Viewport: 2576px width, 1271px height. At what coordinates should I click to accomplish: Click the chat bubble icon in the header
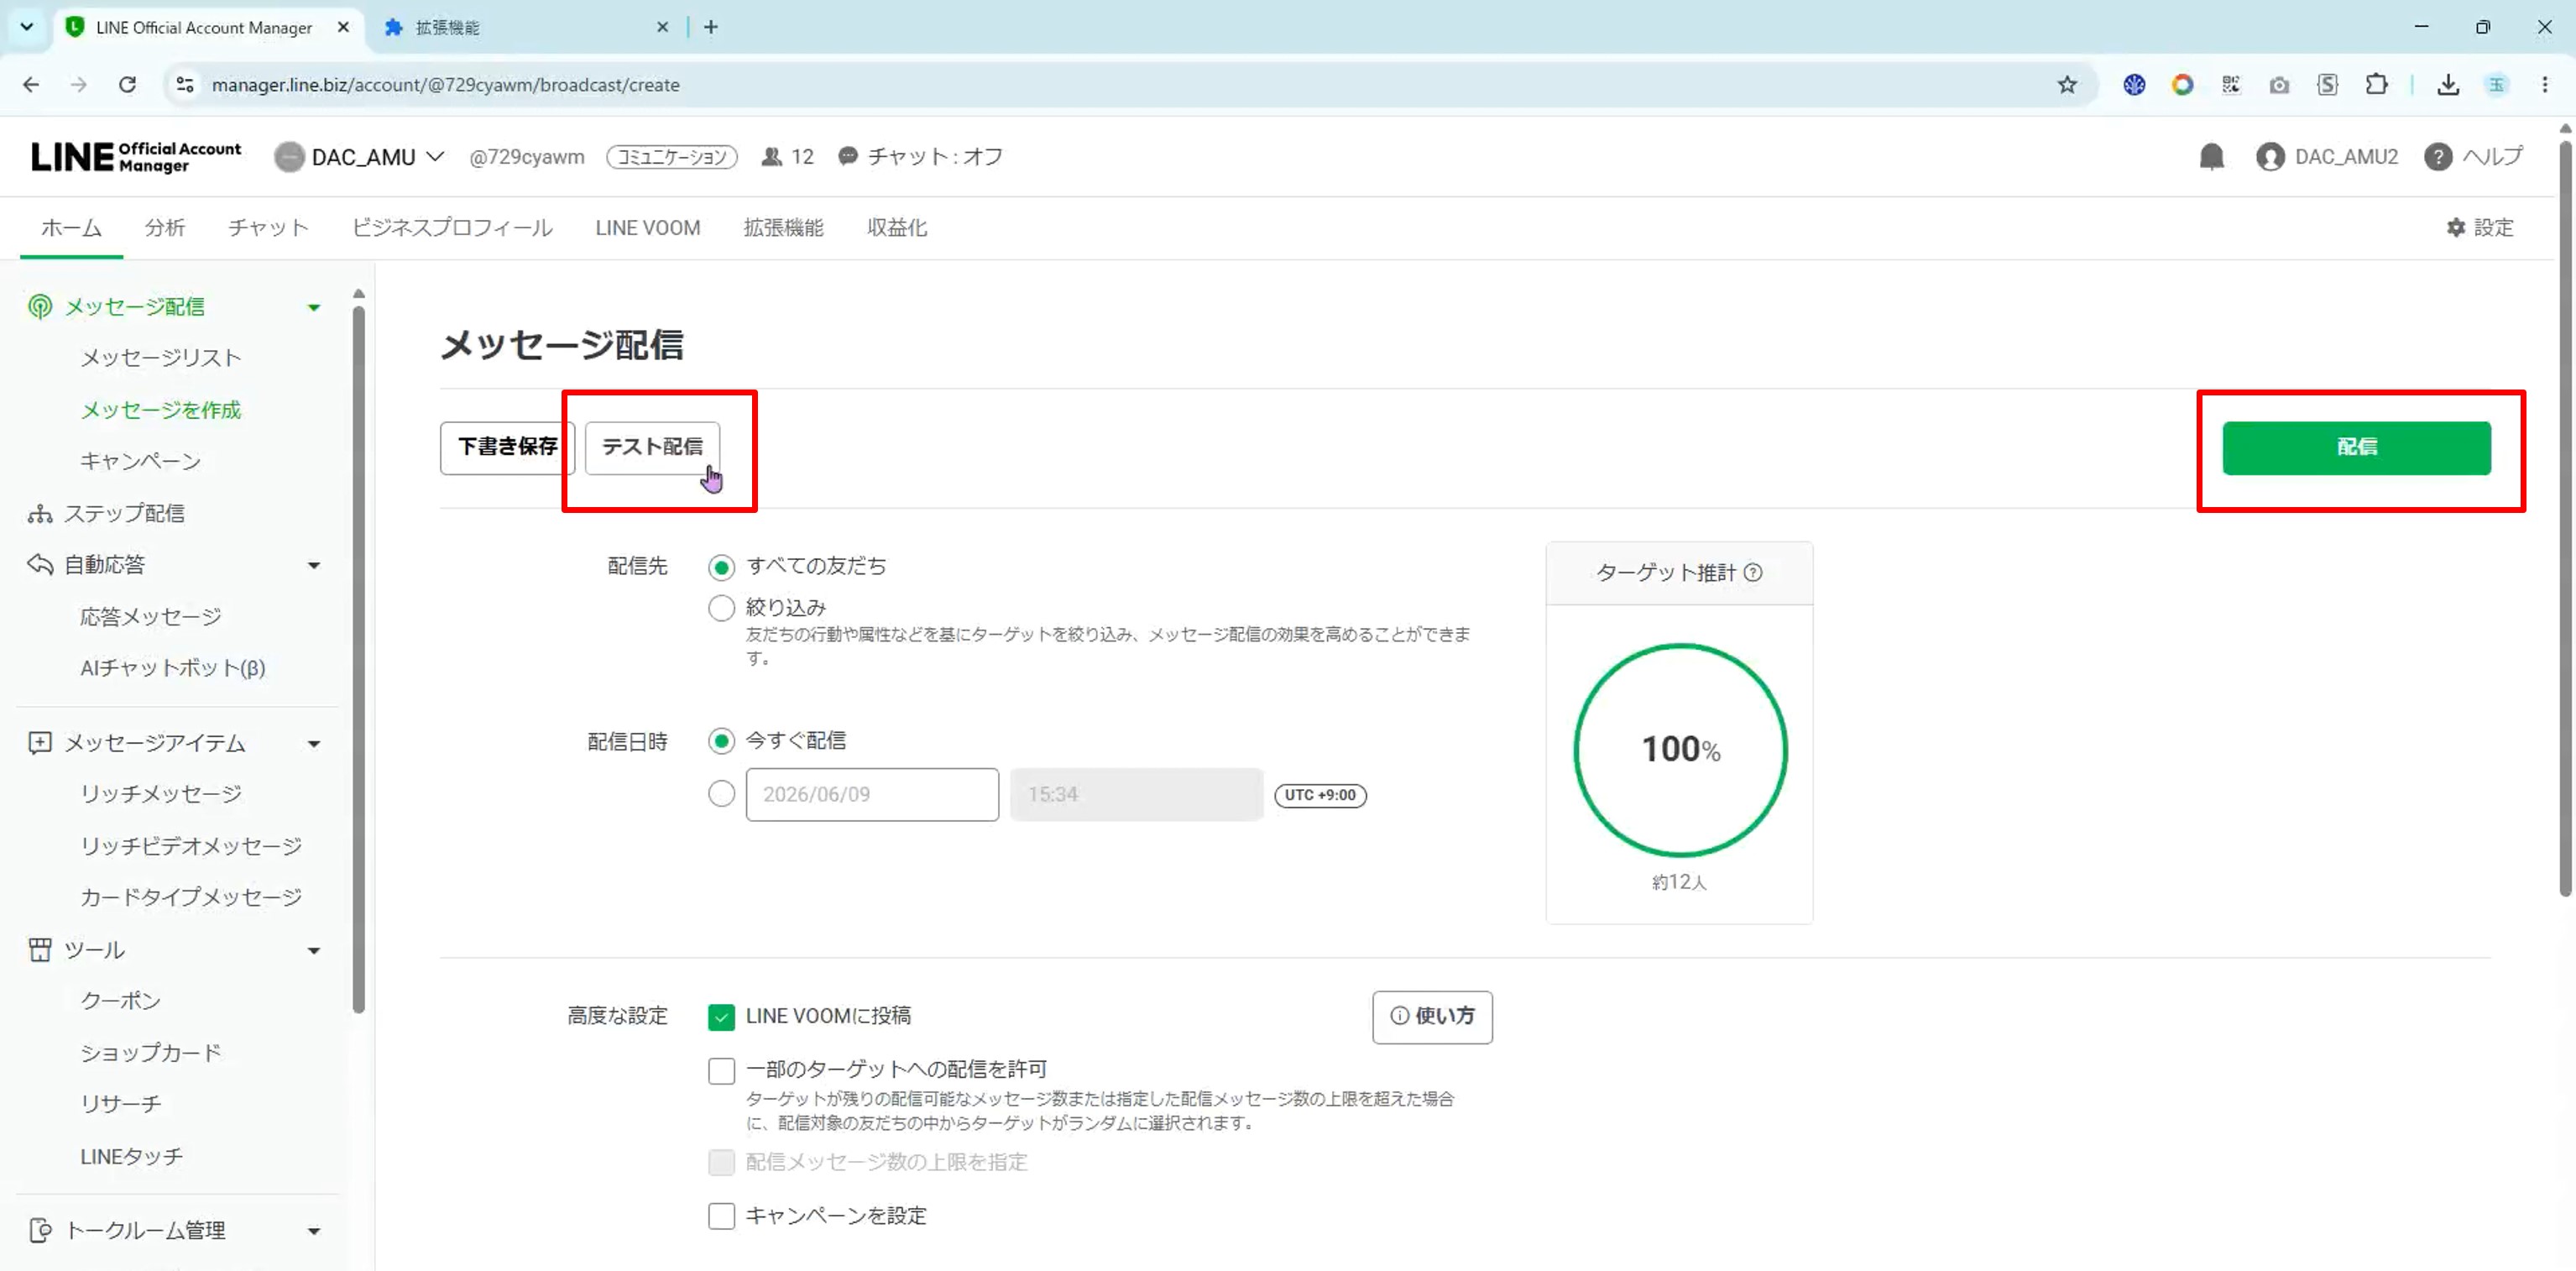(x=848, y=156)
